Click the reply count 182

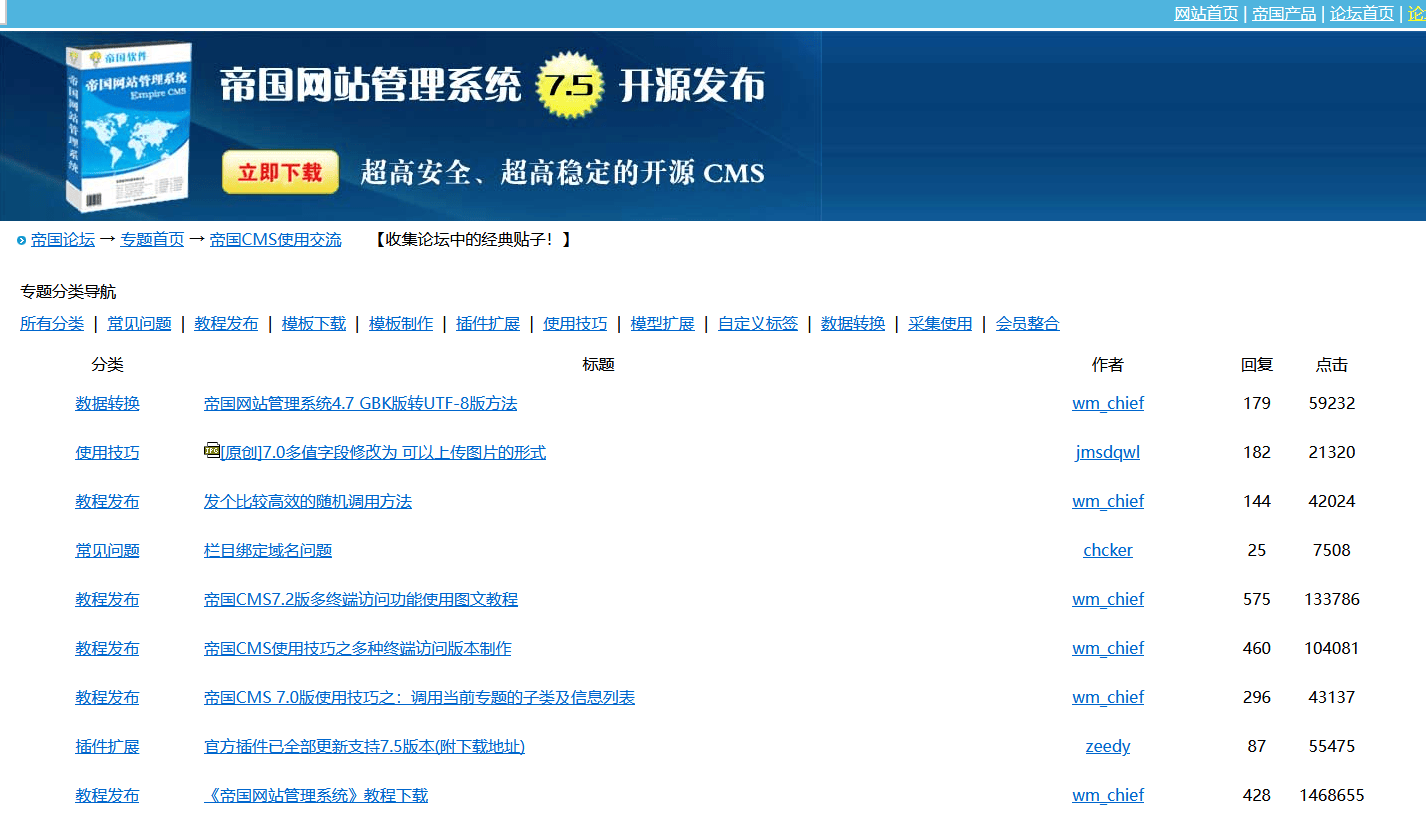pyautogui.click(x=1257, y=453)
